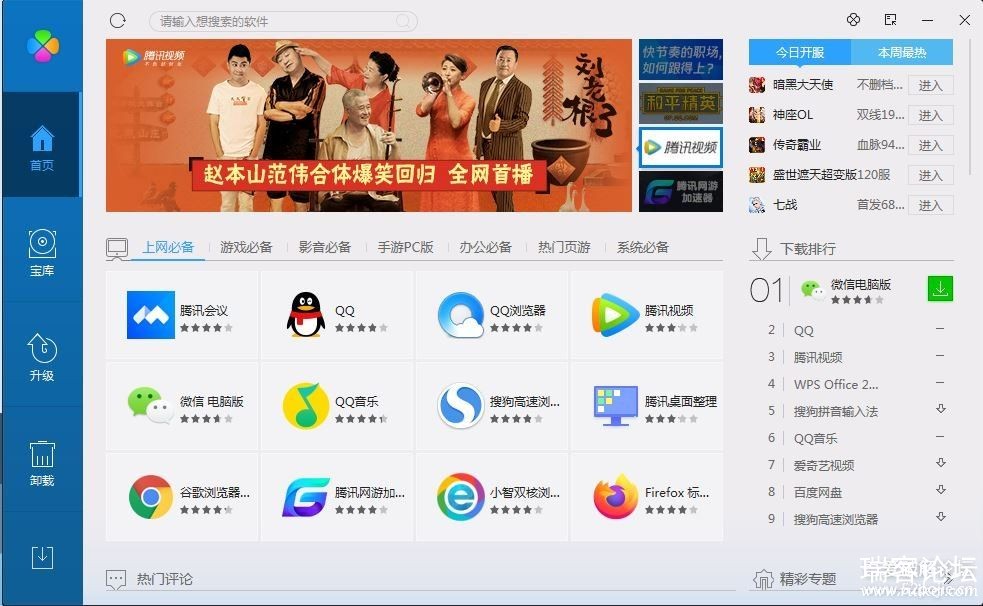983x606 pixels.
Task: Click 进入 button for 七战
Action: point(930,206)
